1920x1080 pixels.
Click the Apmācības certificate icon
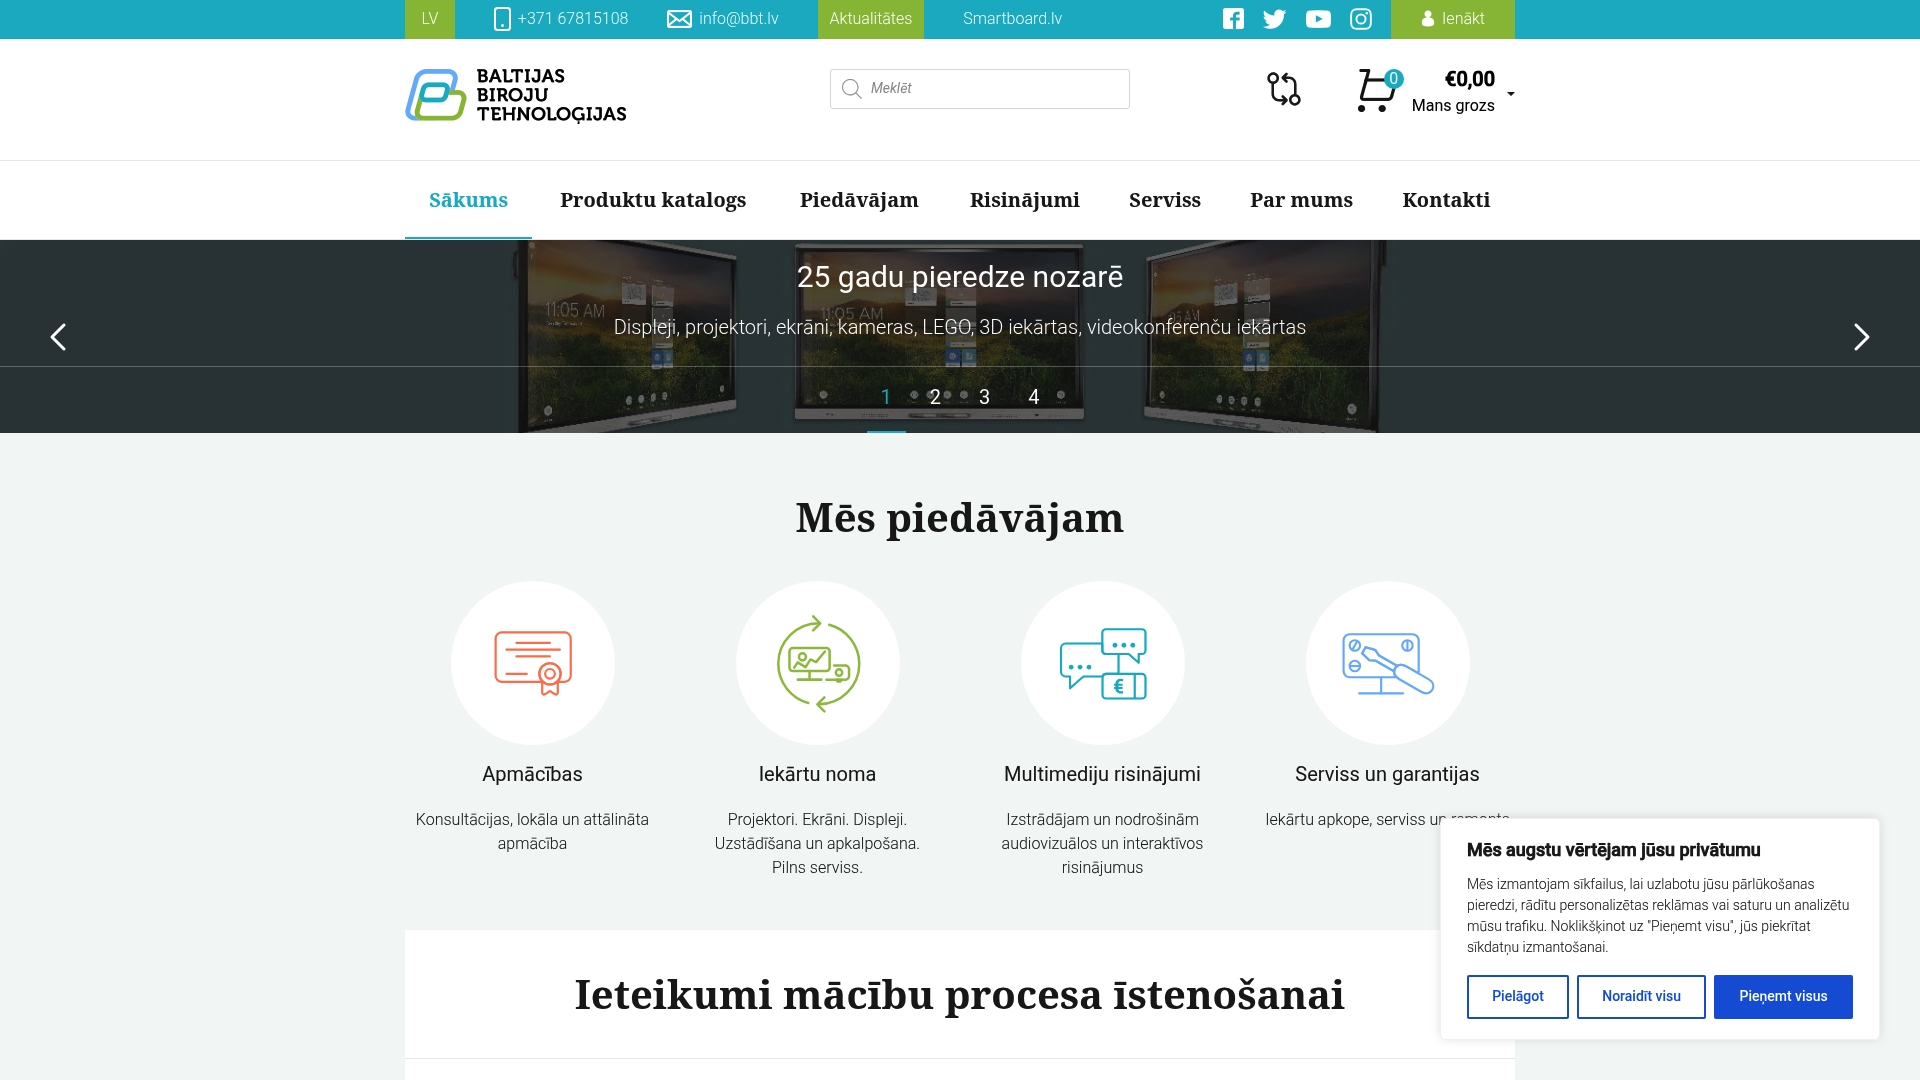(x=533, y=663)
